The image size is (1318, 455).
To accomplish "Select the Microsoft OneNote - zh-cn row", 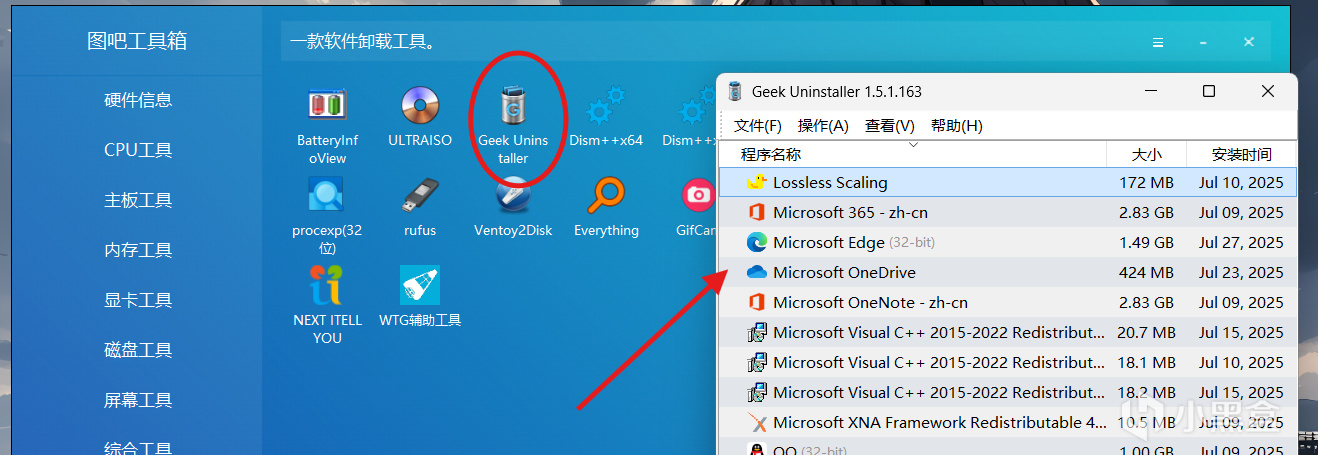I will (x=1008, y=302).
